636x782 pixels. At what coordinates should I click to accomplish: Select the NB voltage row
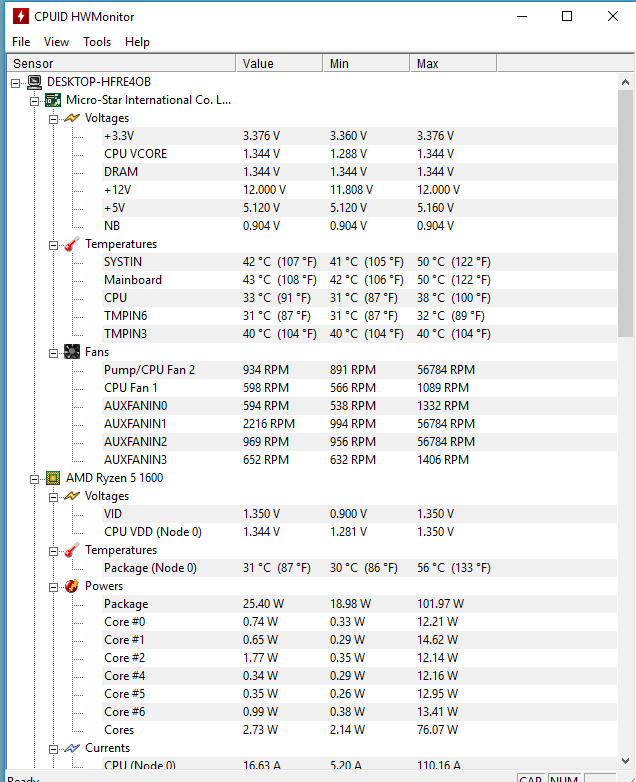(359, 226)
